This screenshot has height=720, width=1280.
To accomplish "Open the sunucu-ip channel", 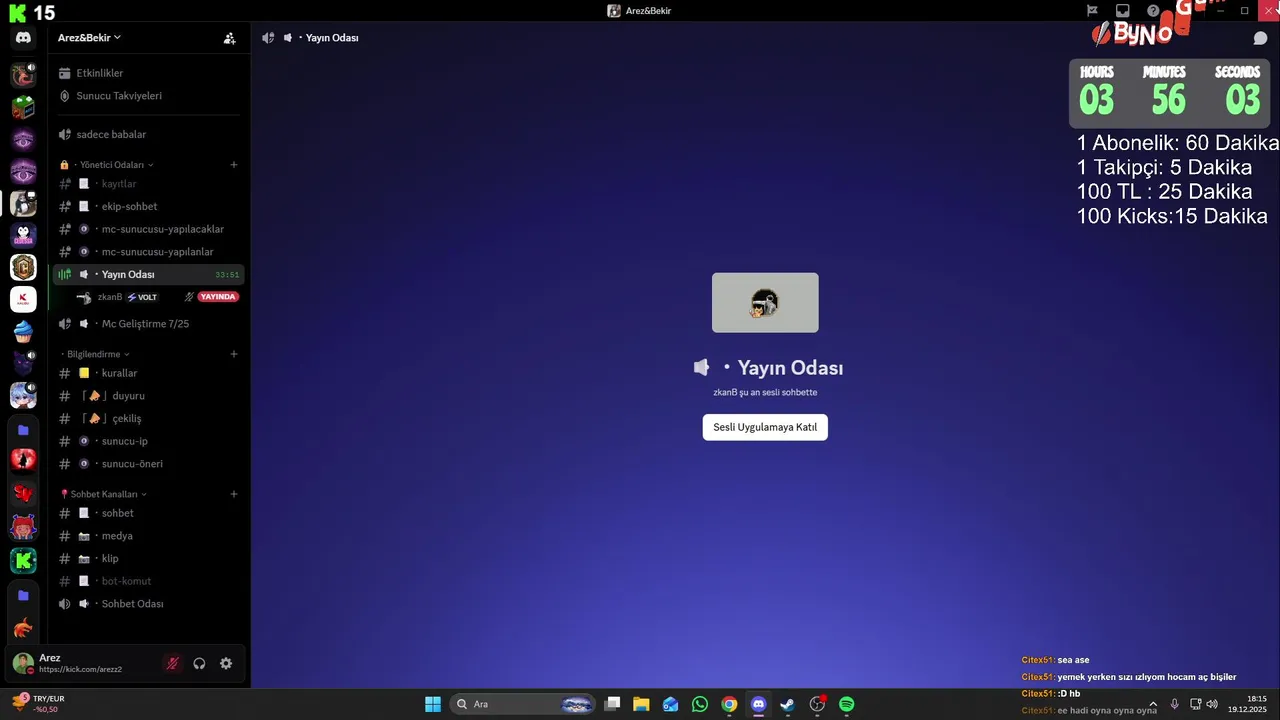I will 148,441.
